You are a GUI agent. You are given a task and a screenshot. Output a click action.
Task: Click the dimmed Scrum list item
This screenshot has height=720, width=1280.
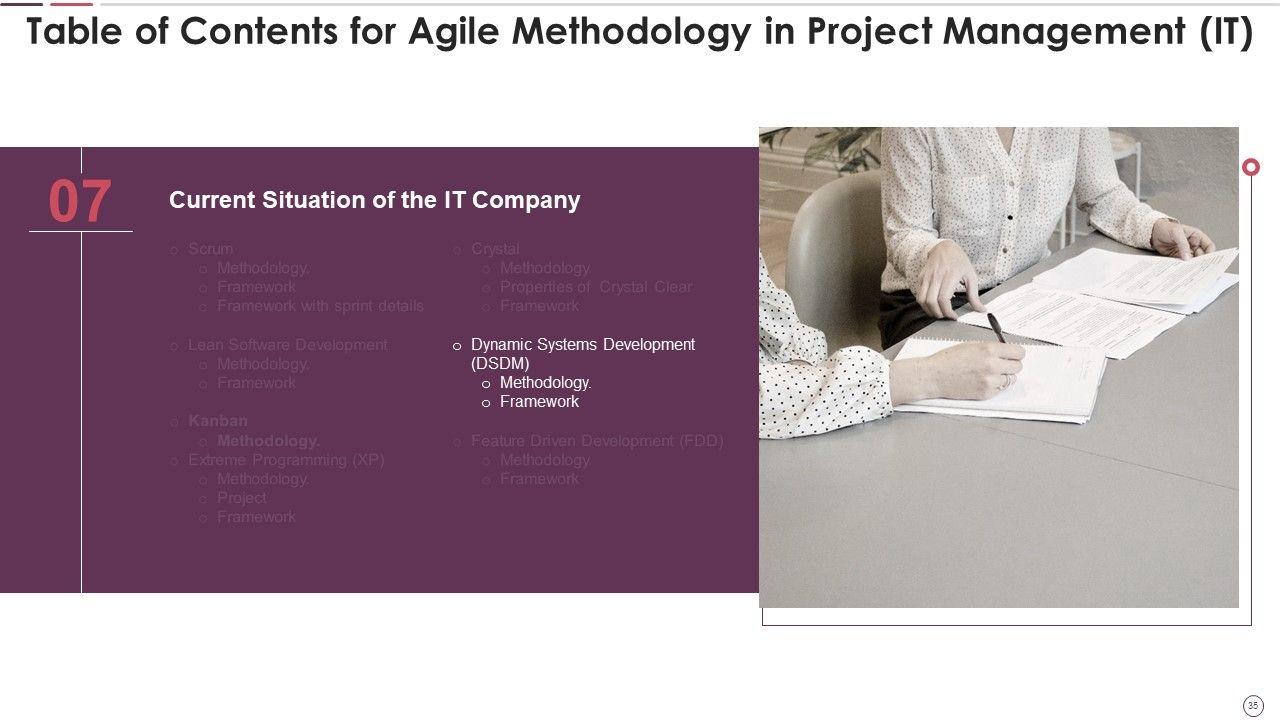(x=210, y=249)
